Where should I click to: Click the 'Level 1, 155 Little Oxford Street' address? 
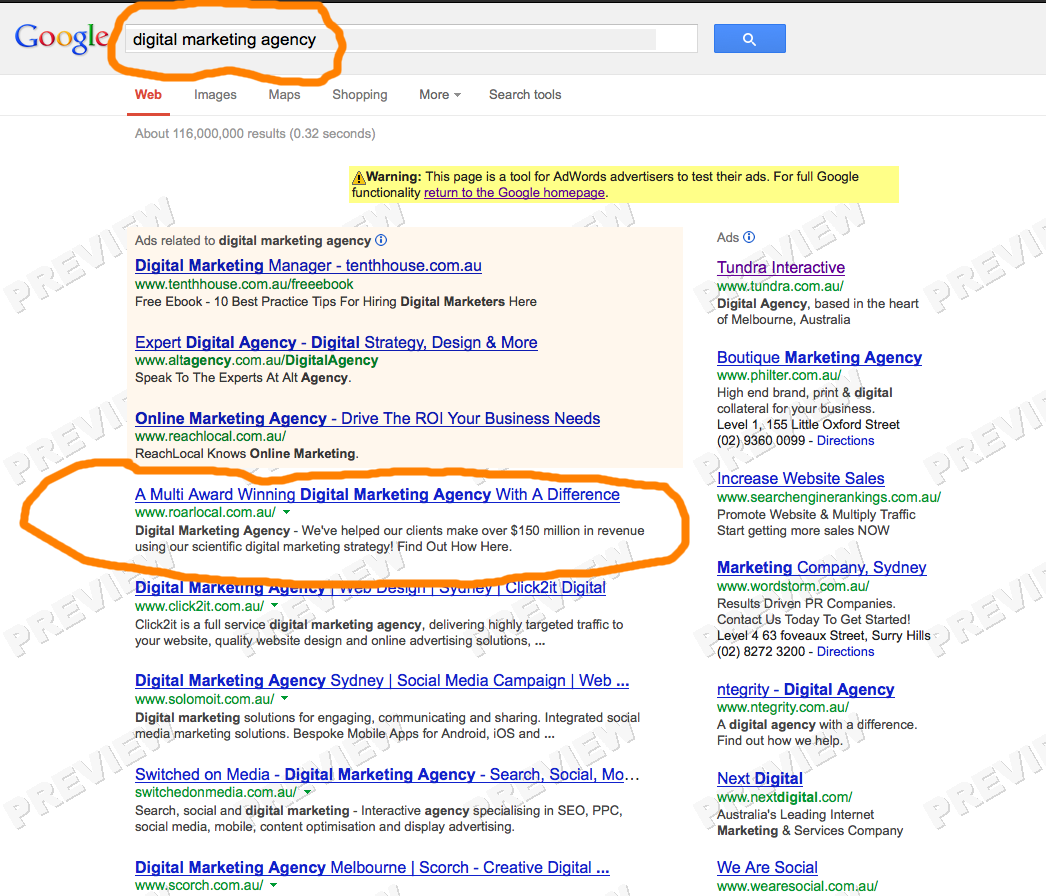809,424
